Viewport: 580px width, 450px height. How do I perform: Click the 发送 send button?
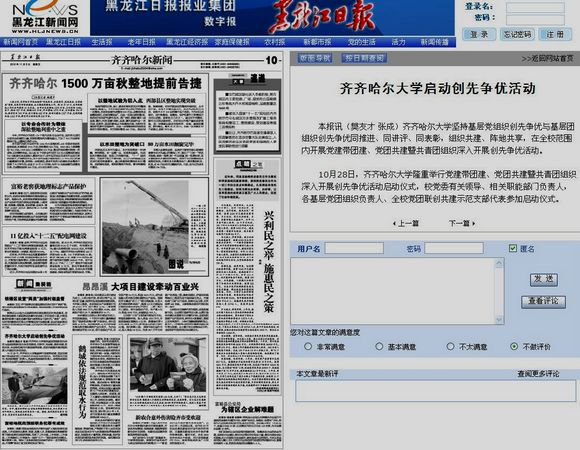543,279
